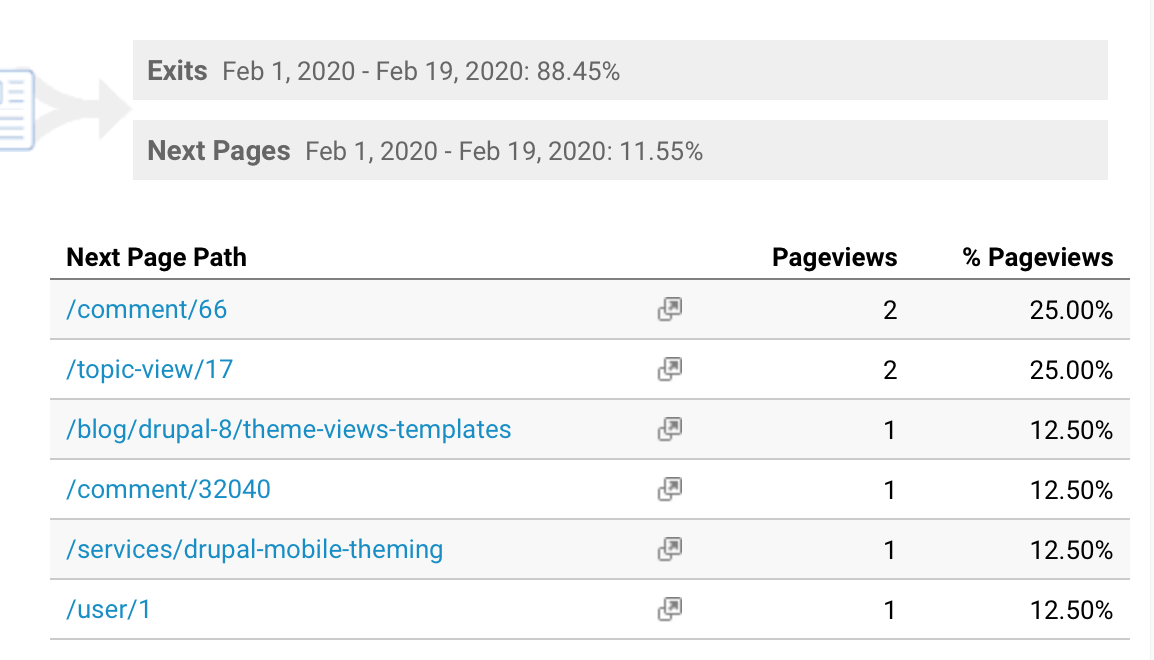
Task: Click external icon for drupal-mobile-theming row
Action: point(670,549)
